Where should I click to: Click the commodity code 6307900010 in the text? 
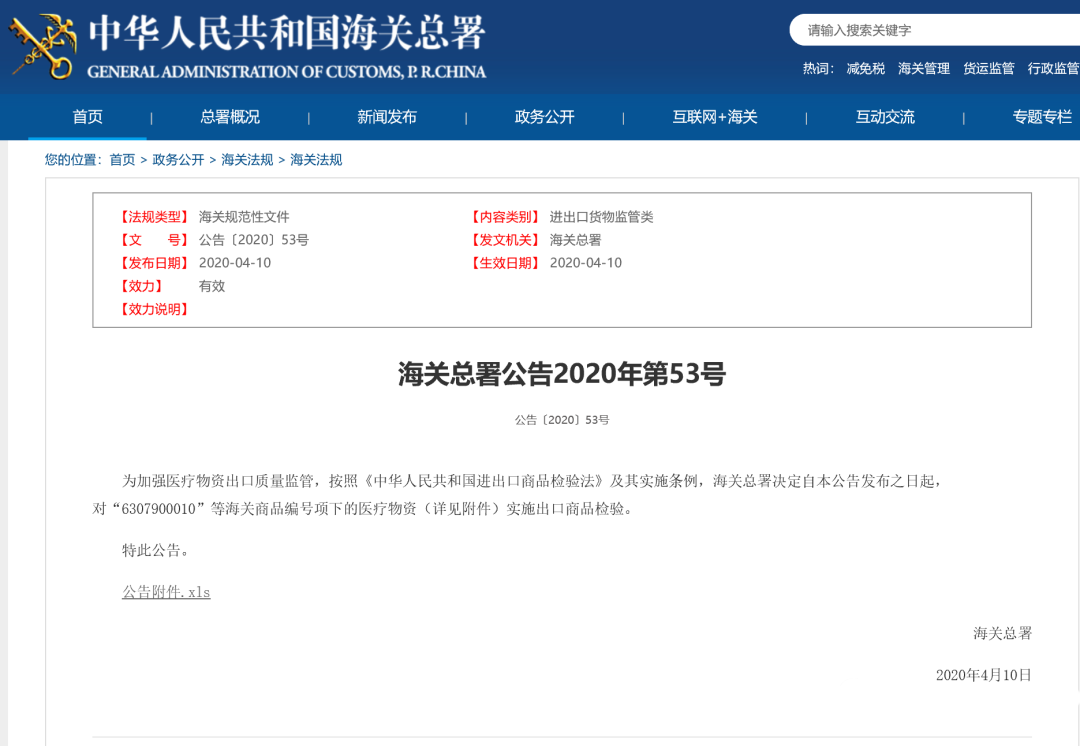pyautogui.click(x=158, y=509)
